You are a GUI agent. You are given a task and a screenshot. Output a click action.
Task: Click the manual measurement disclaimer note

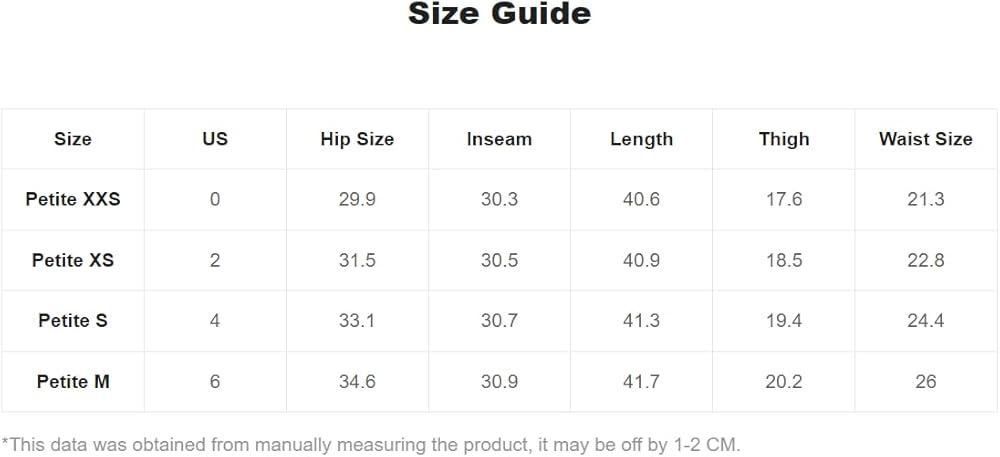coord(371,444)
